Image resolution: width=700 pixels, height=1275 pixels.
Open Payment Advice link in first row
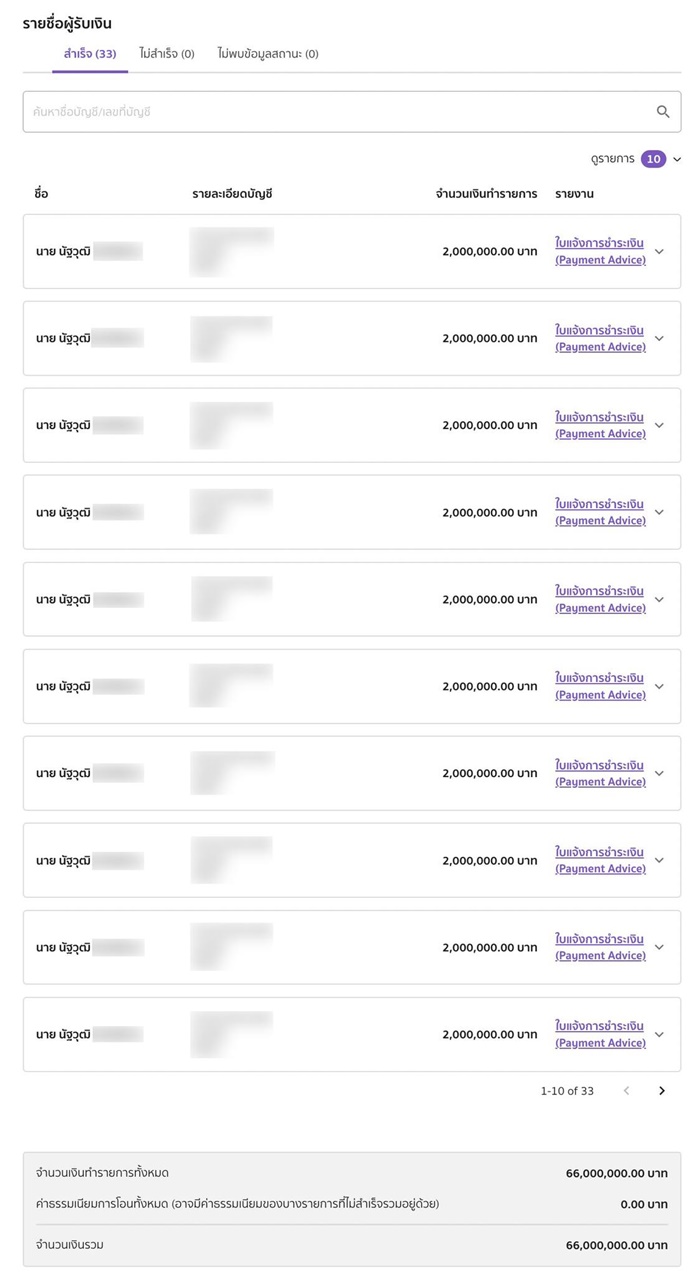coord(600,252)
